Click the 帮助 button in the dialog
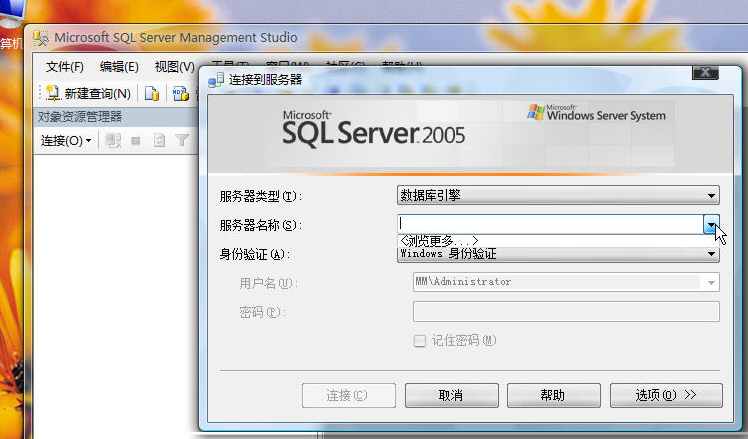Viewport: 748px width, 439px height. [553, 395]
